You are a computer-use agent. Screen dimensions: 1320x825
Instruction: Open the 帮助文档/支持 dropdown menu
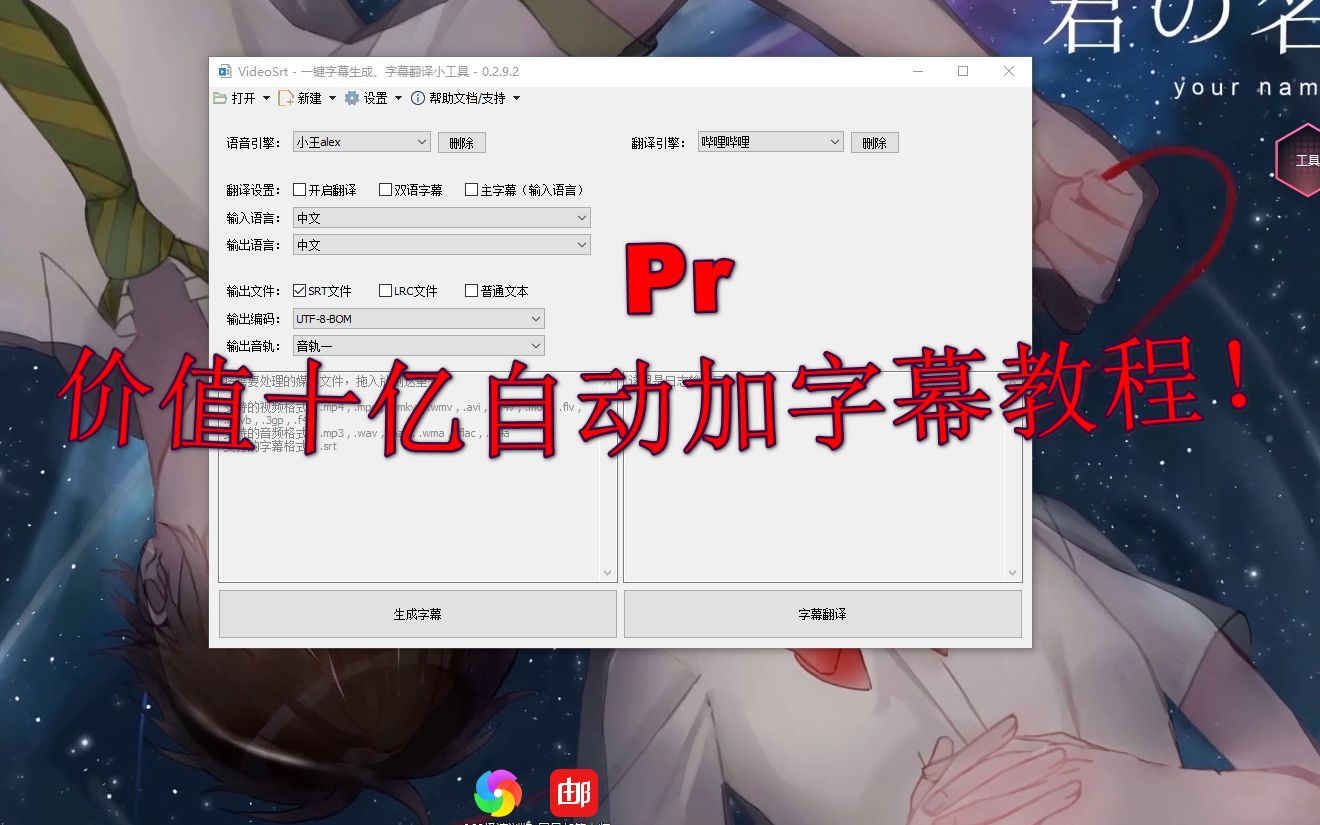(518, 97)
